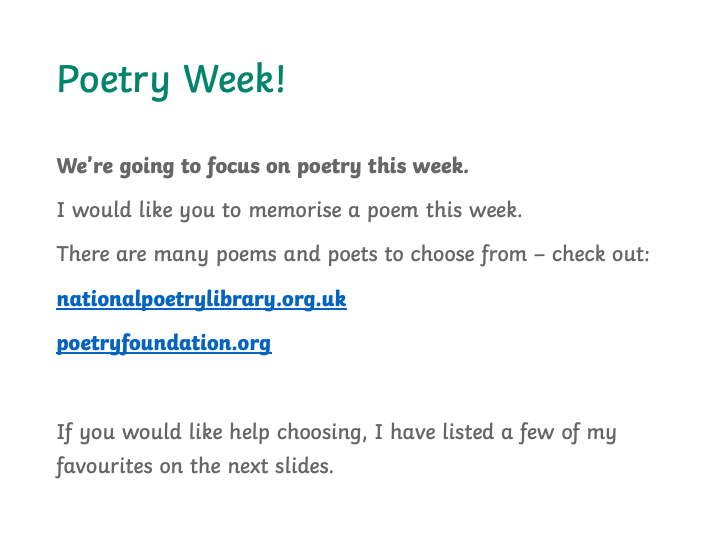
Task: Click the sentence about memorising a poem
Action: click(x=289, y=210)
